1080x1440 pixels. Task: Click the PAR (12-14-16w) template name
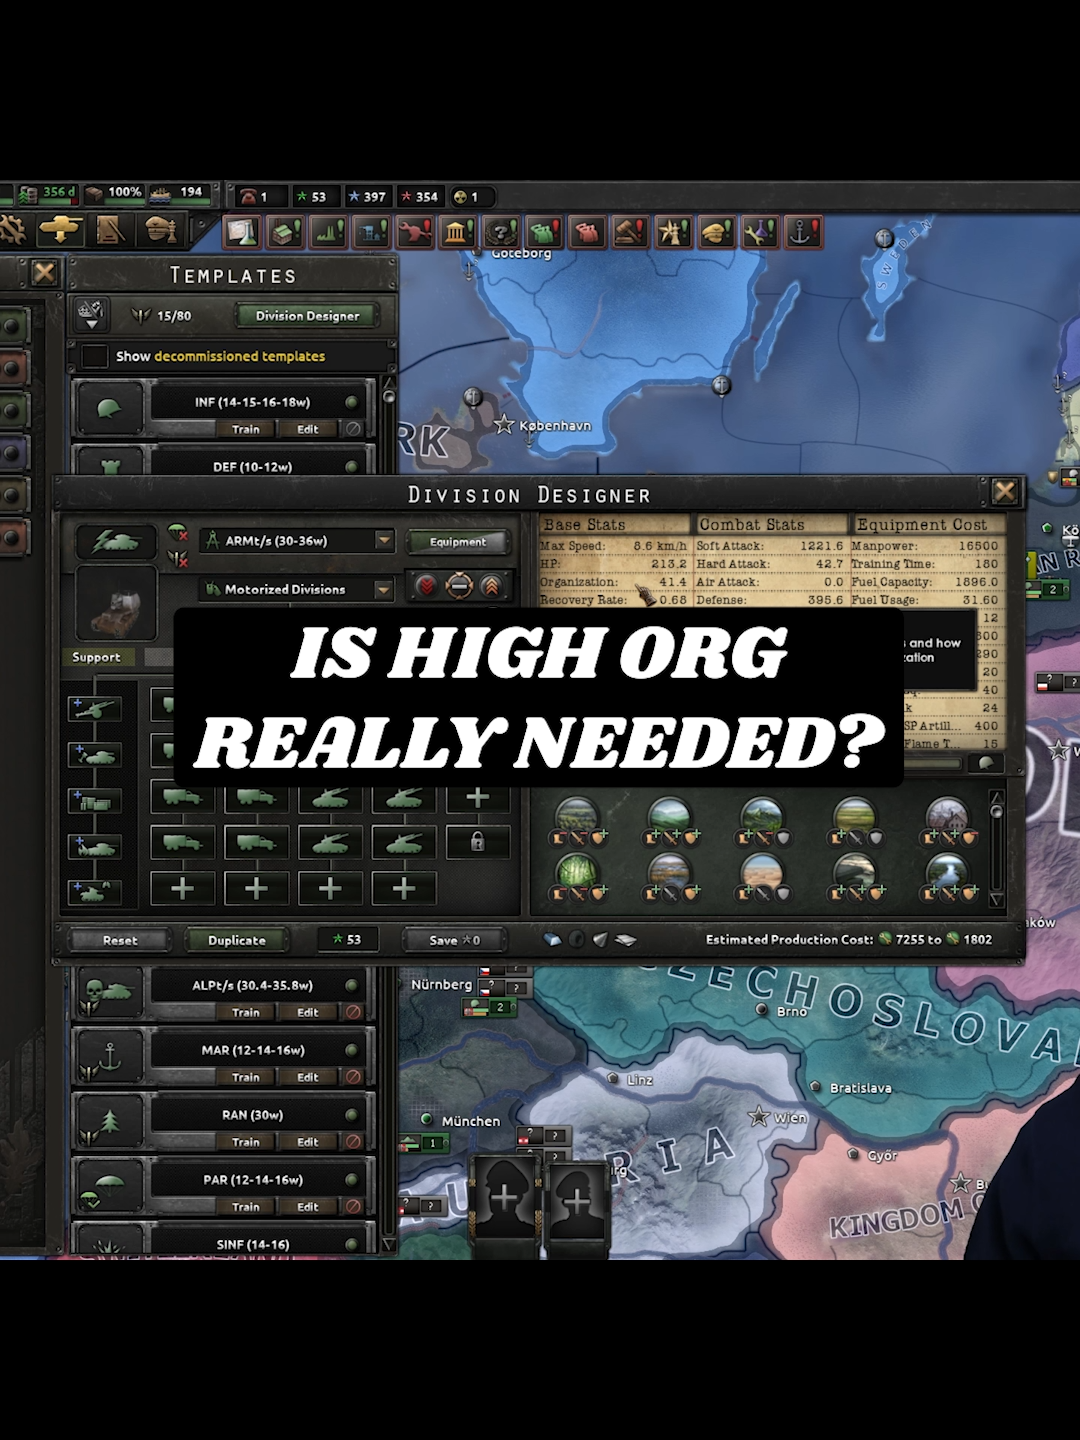(253, 1180)
